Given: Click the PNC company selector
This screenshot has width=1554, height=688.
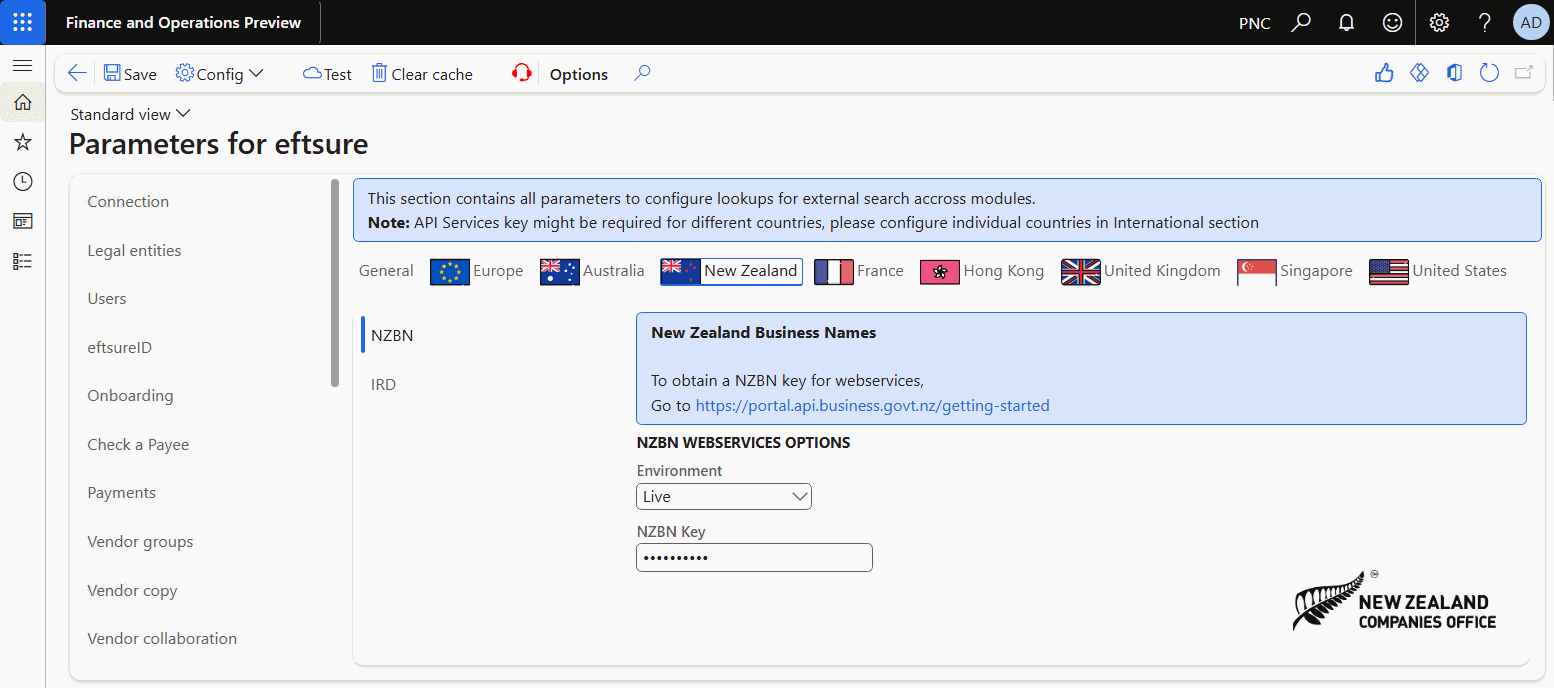Looking at the screenshot, I should pyautogui.click(x=1254, y=23).
